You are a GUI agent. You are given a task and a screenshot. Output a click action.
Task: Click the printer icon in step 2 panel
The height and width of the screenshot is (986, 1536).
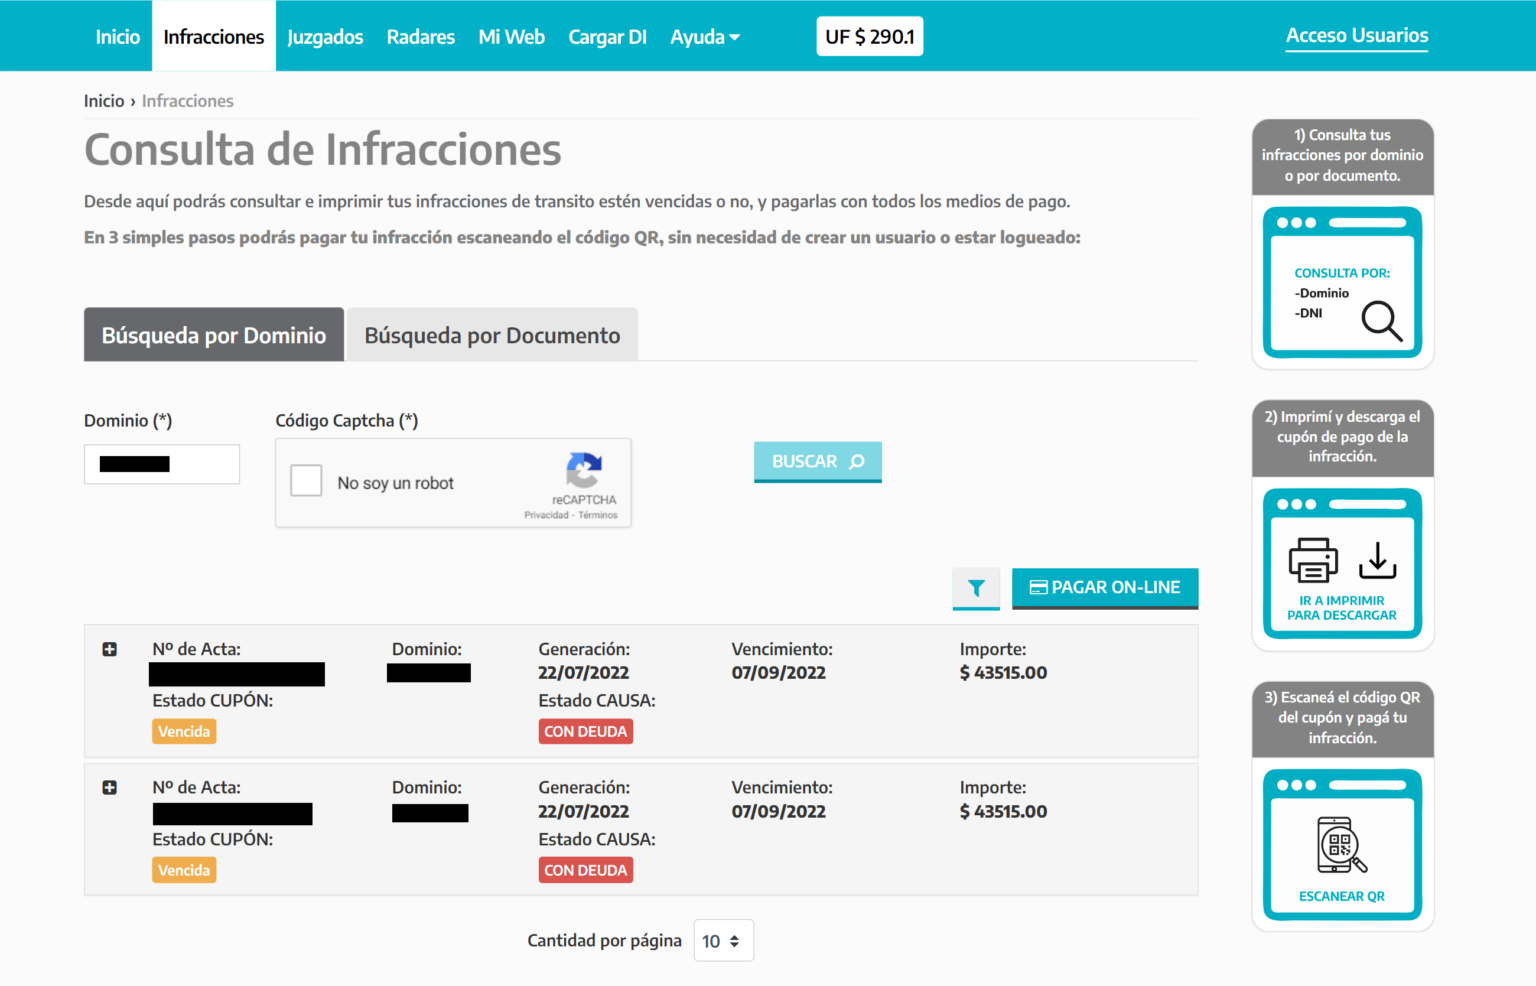click(x=1311, y=560)
